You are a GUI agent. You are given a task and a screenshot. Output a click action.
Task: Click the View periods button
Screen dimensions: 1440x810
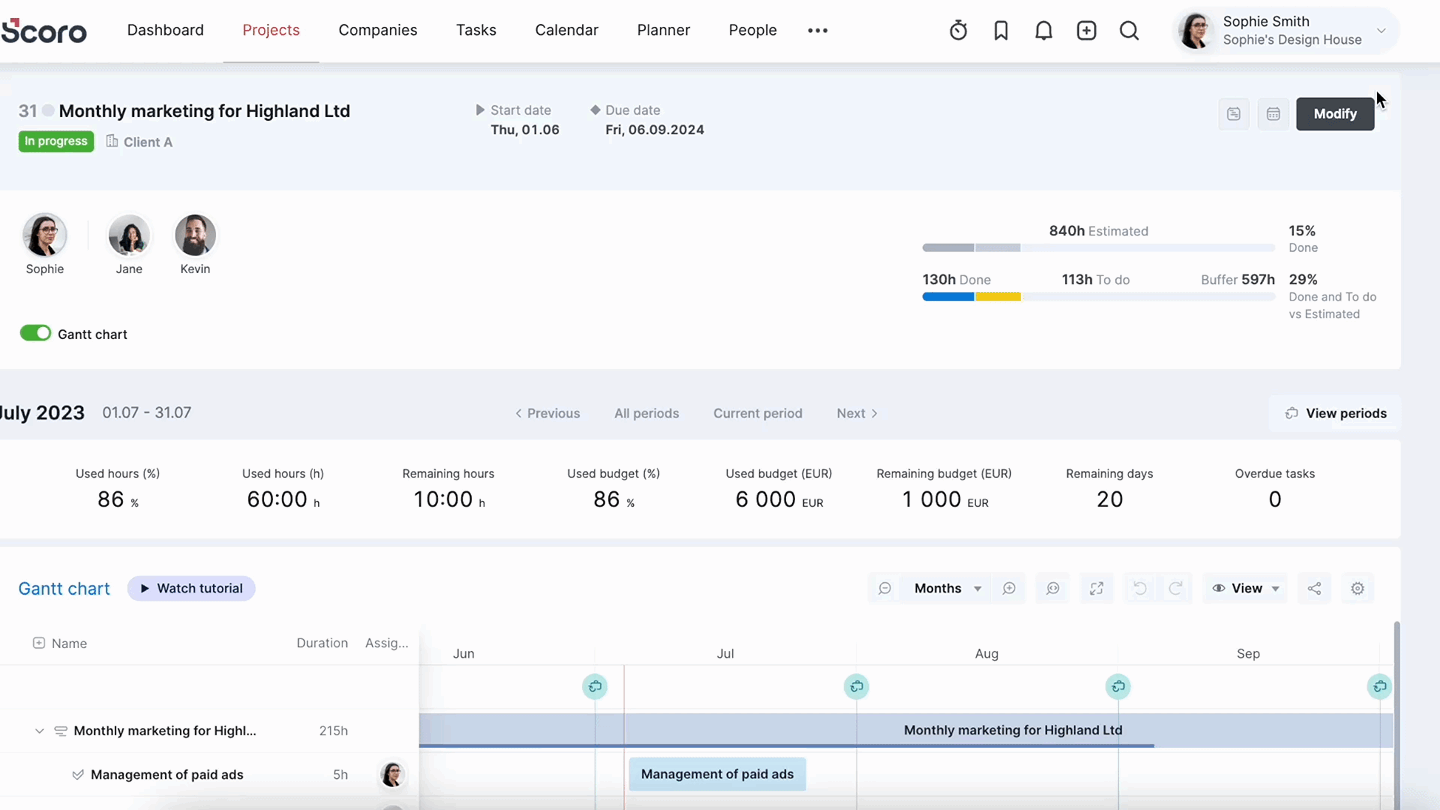coord(1335,413)
